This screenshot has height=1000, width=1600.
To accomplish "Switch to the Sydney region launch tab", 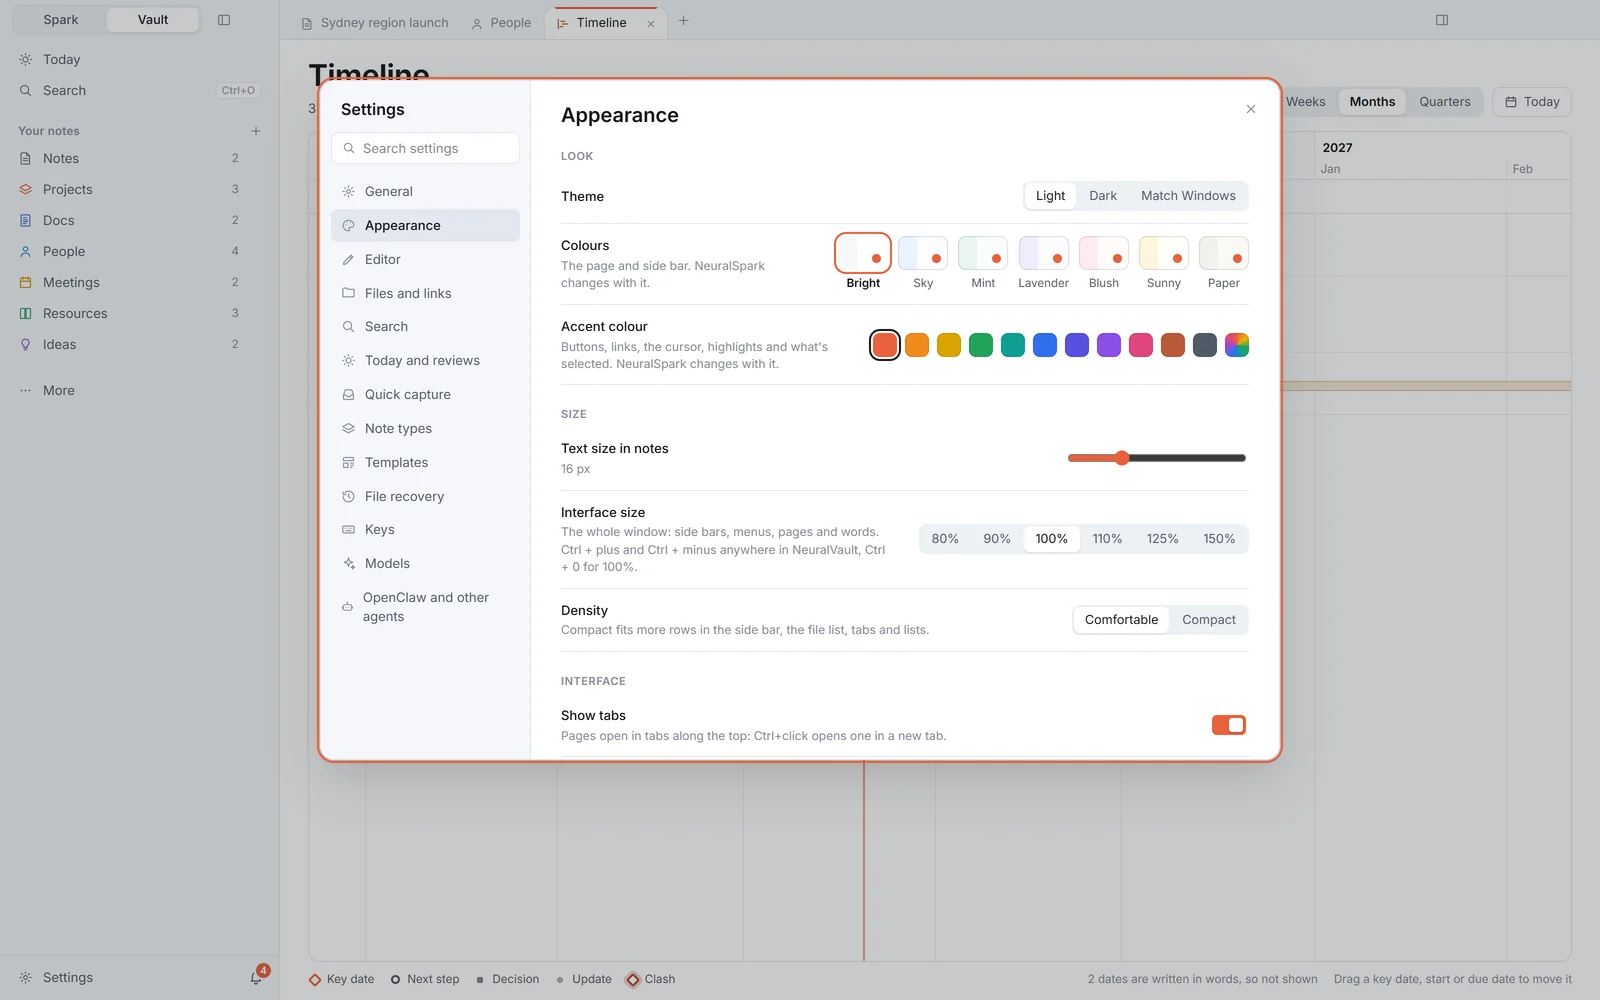I will pos(375,23).
